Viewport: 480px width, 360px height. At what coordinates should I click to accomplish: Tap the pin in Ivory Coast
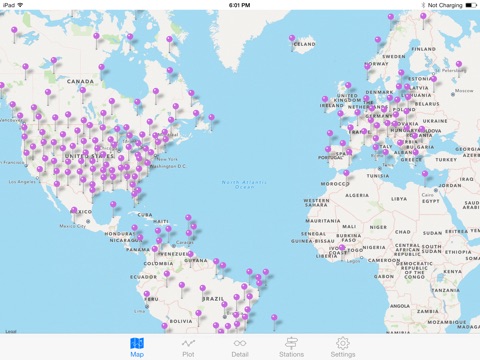click(x=342, y=248)
